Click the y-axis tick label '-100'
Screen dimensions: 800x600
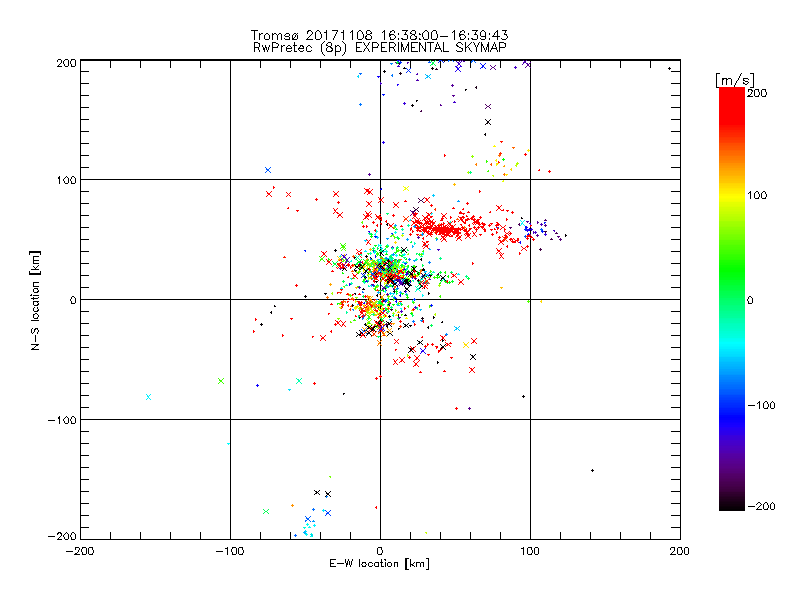62,420
